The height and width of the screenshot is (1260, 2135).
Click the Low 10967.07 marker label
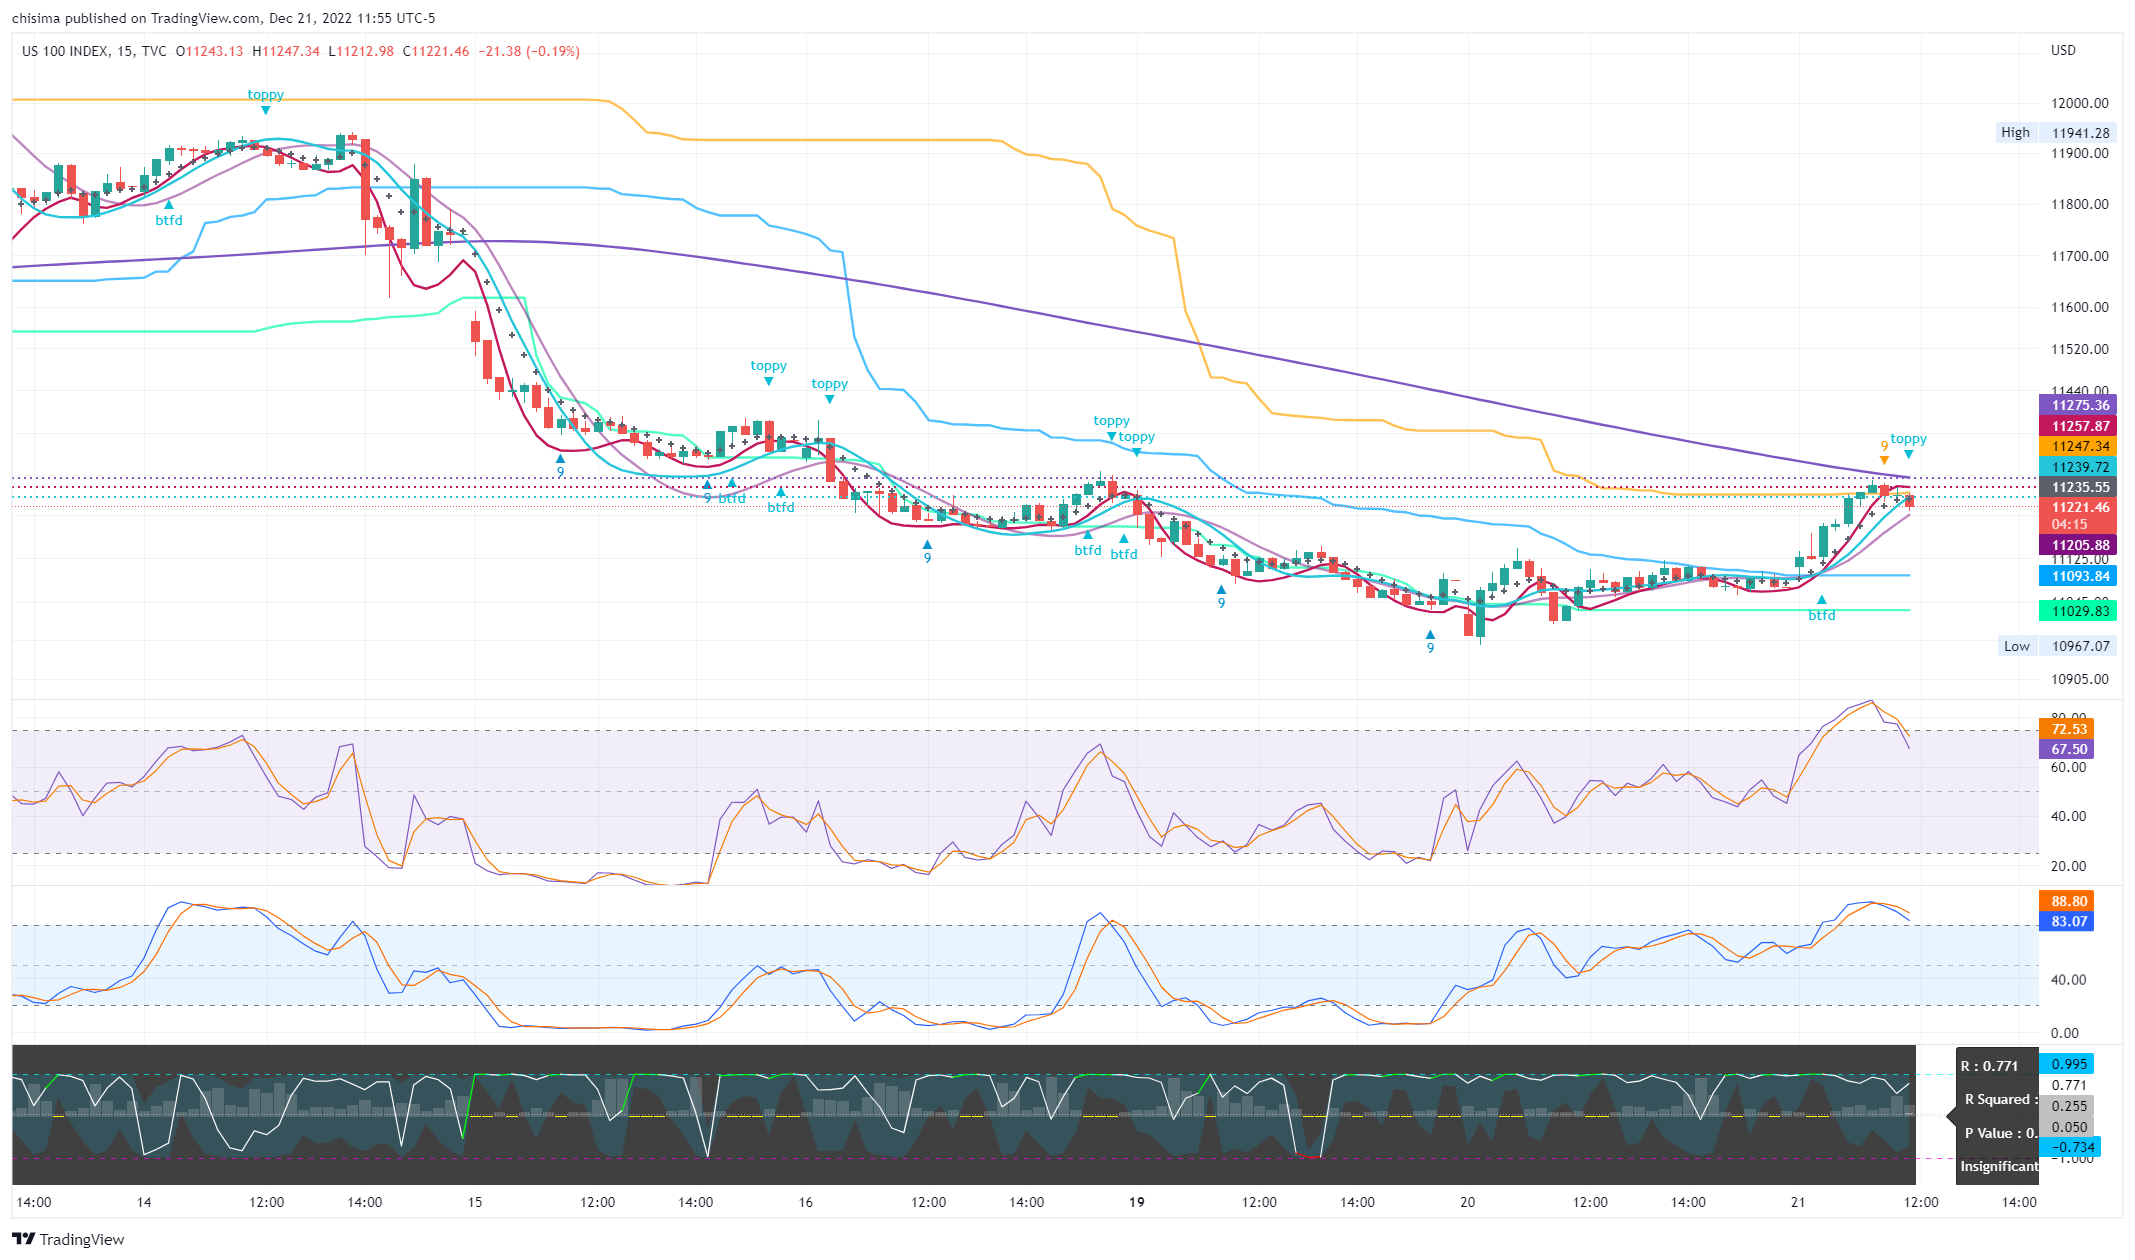(x=2056, y=646)
